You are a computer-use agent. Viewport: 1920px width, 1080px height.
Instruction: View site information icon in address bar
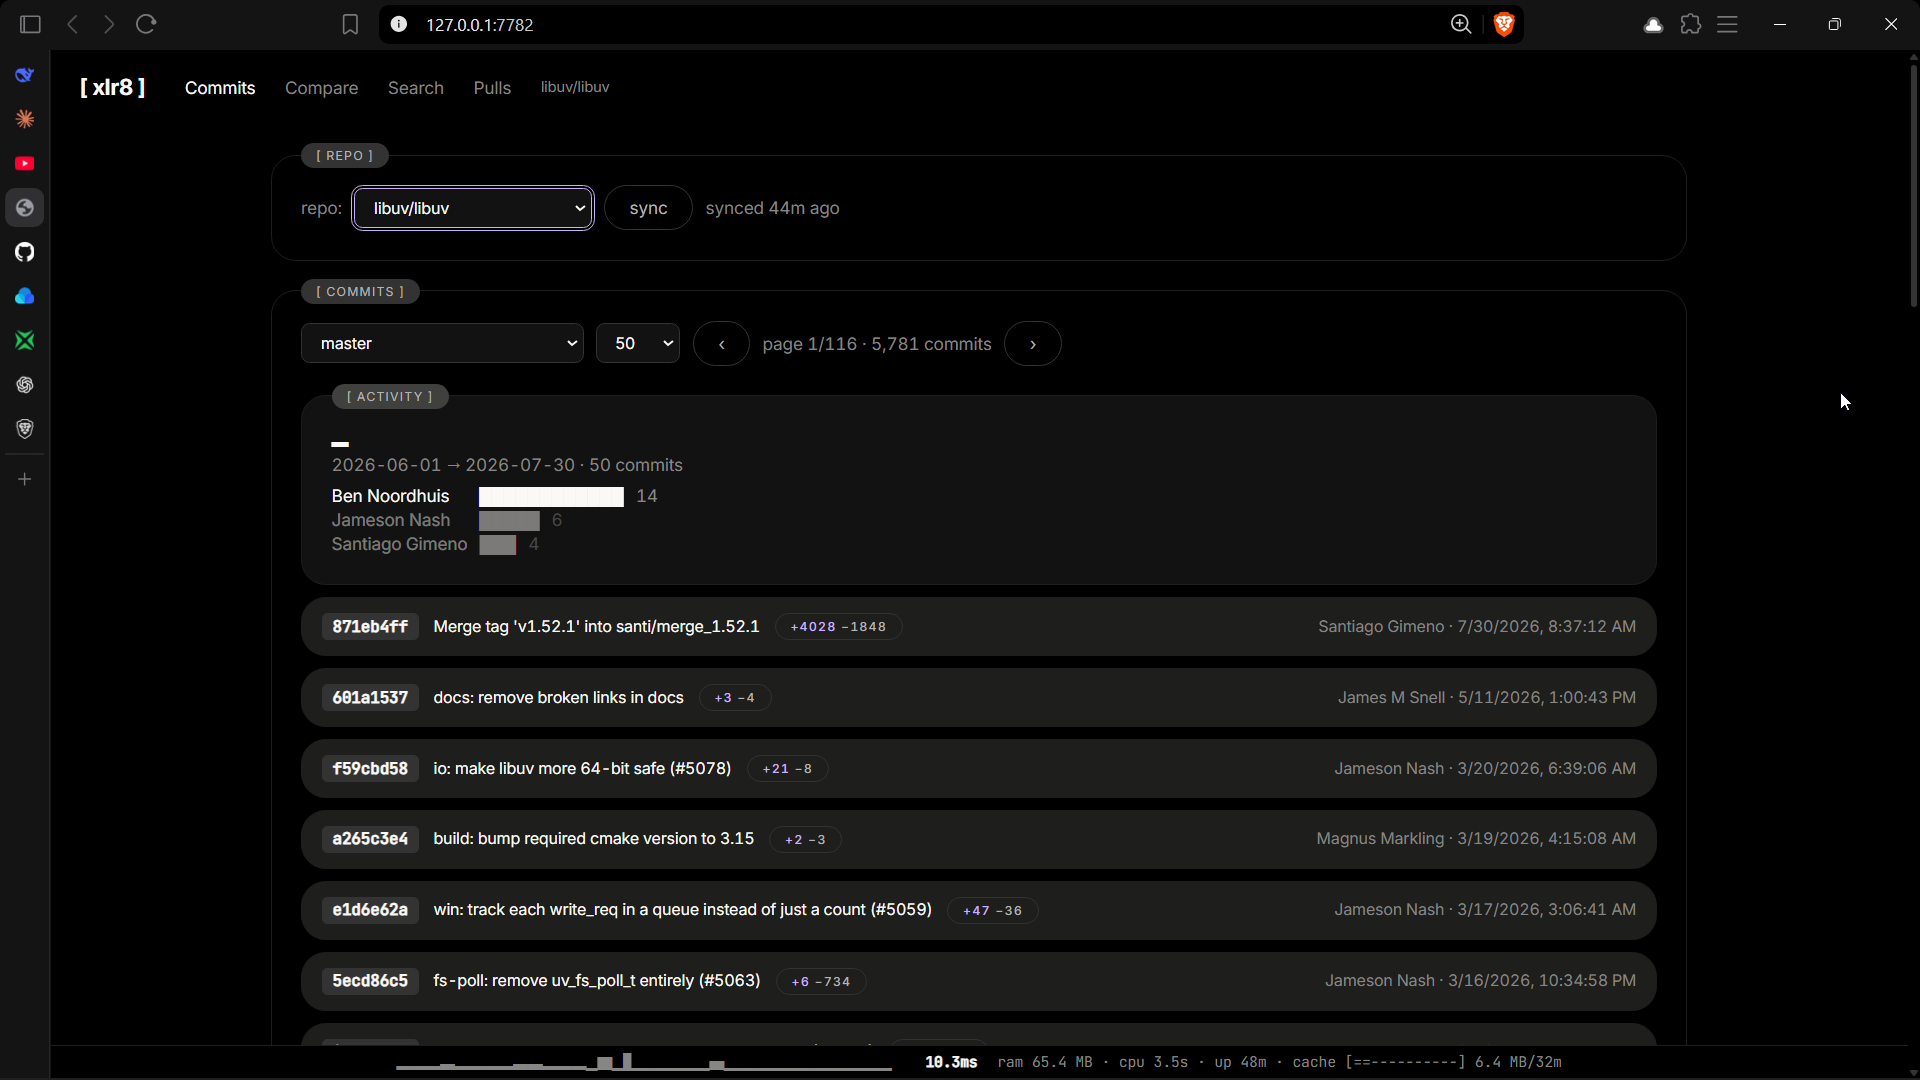click(x=399, y=24)
